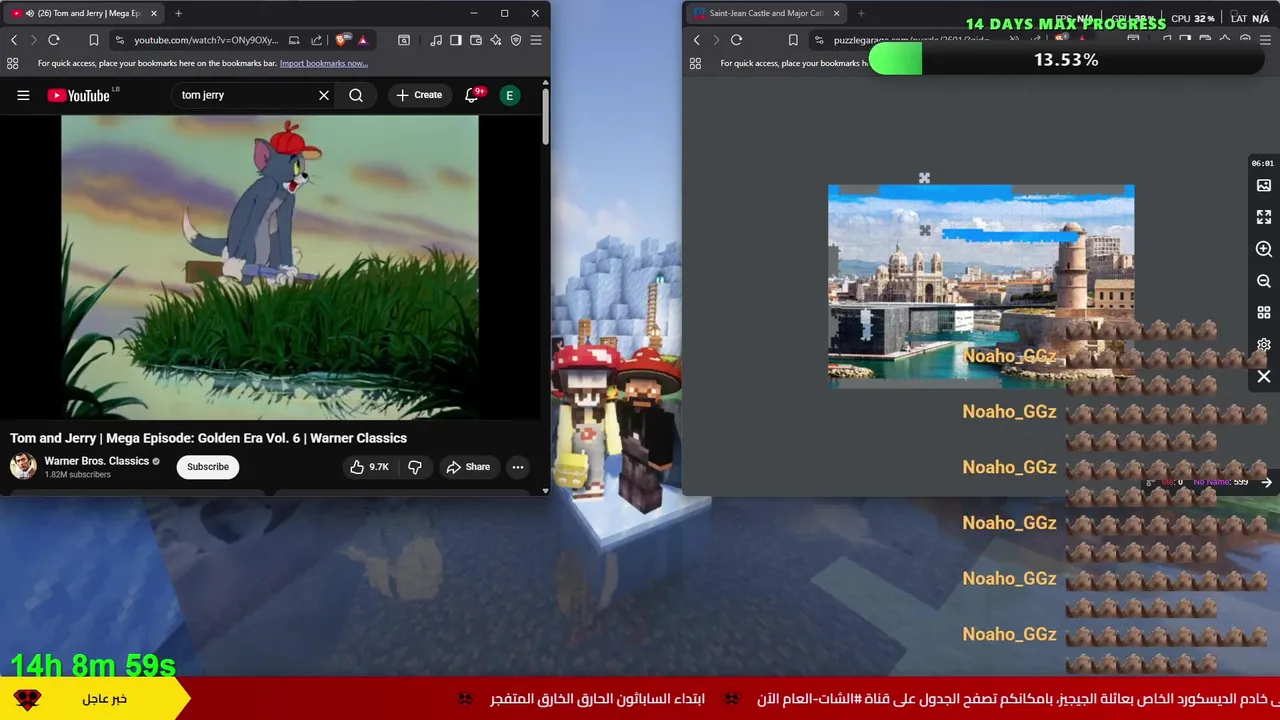Screen dimensions: 1280x720
Task: Open Warner Bros. Classics channel name
Action: 97,461
